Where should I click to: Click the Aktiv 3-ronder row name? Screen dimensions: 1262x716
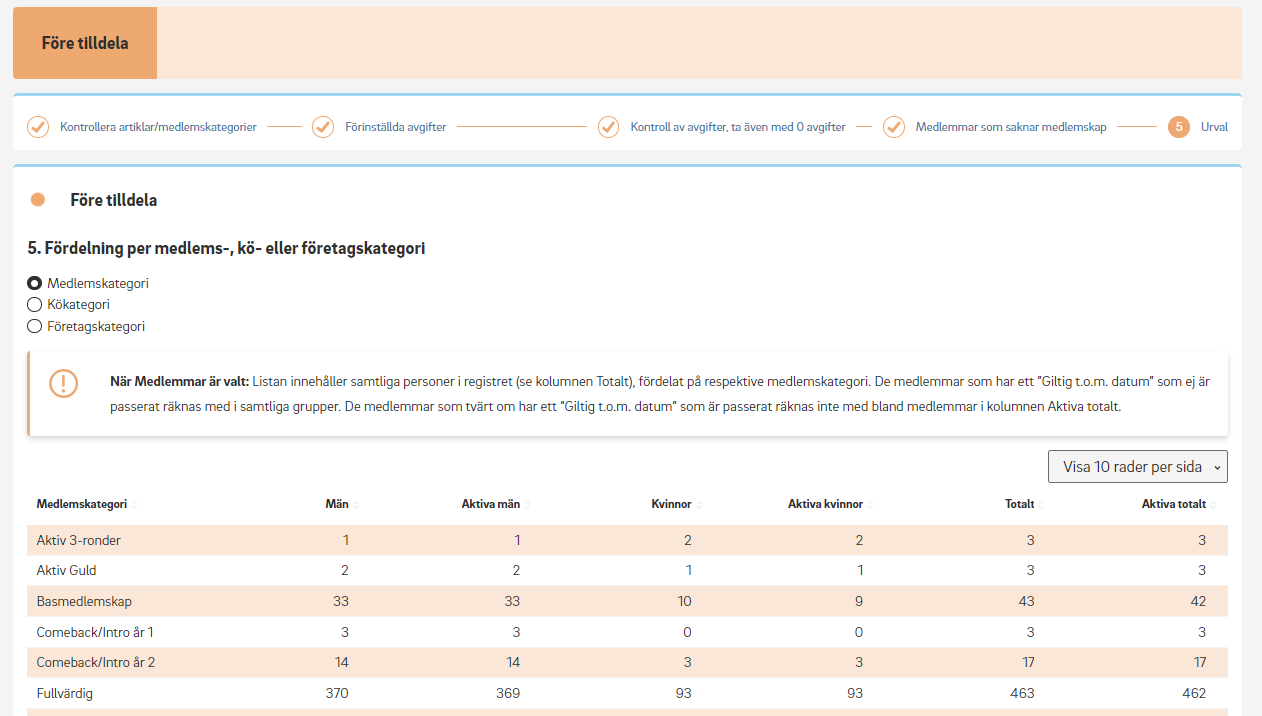click(x=79, y=541)
